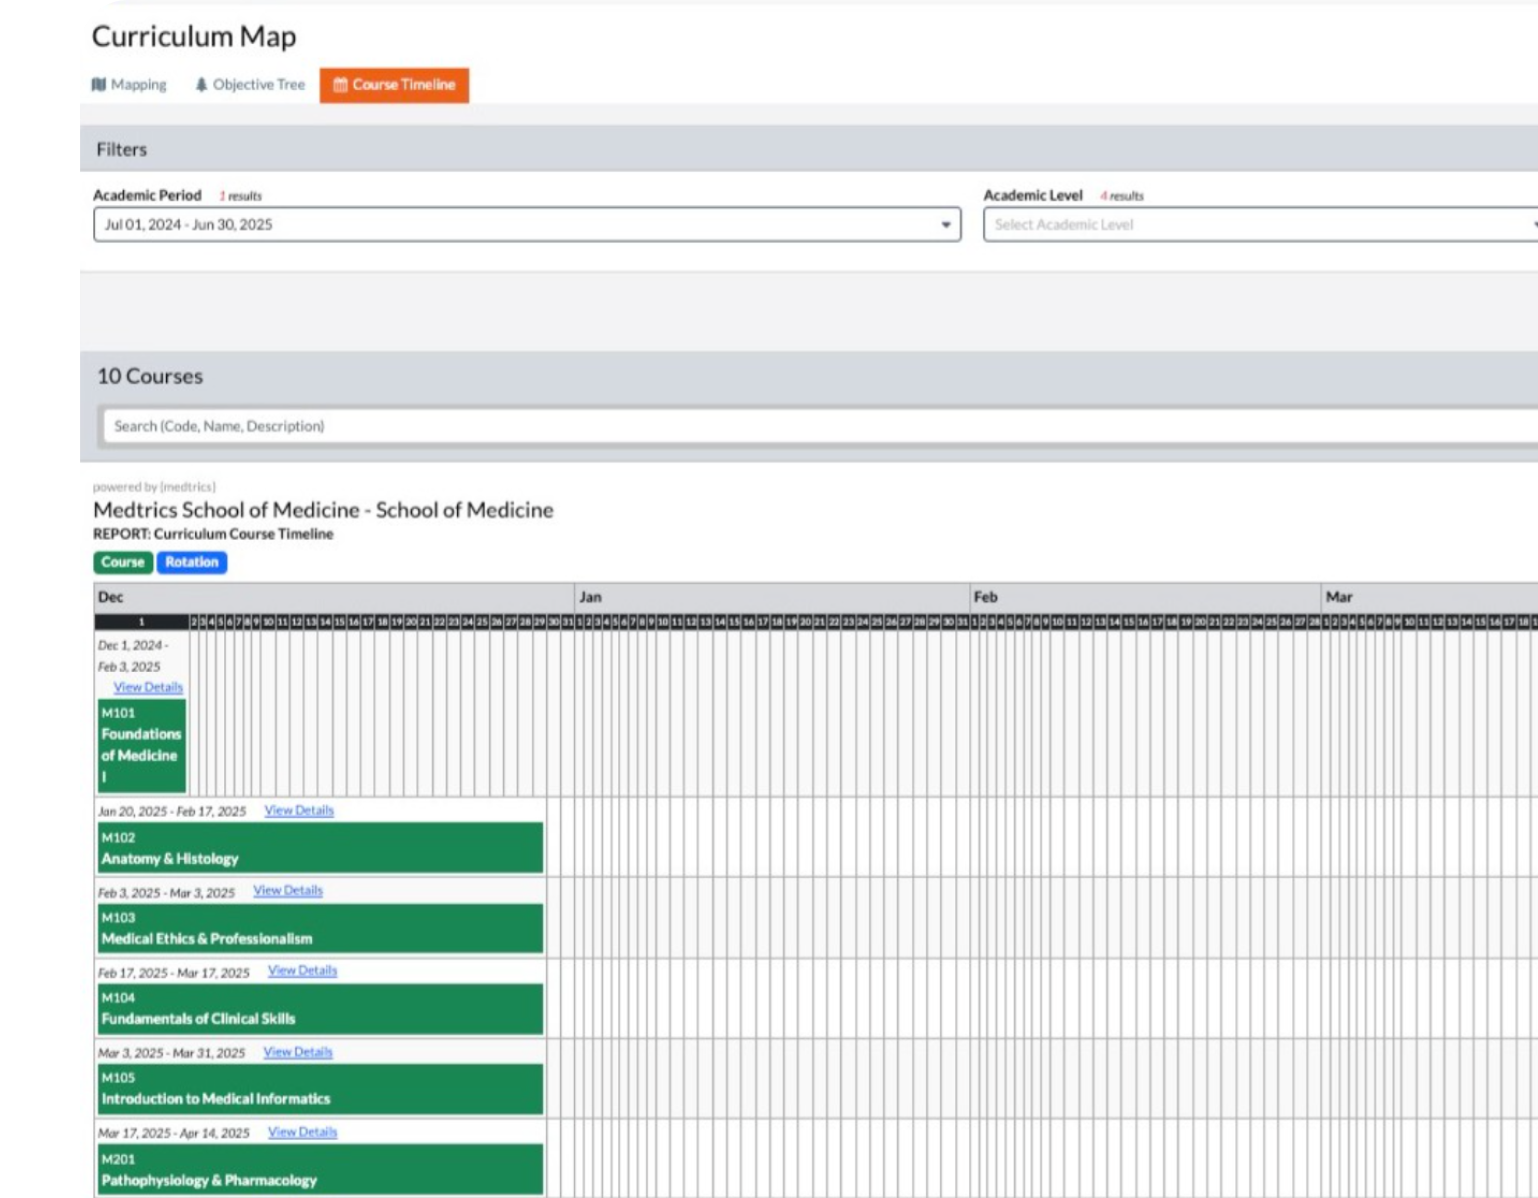The height and width of the screenshot is (1198, 1538).
Task: Open View Details for M103 Medical Ethics course
Action: (x=287, y=890)
